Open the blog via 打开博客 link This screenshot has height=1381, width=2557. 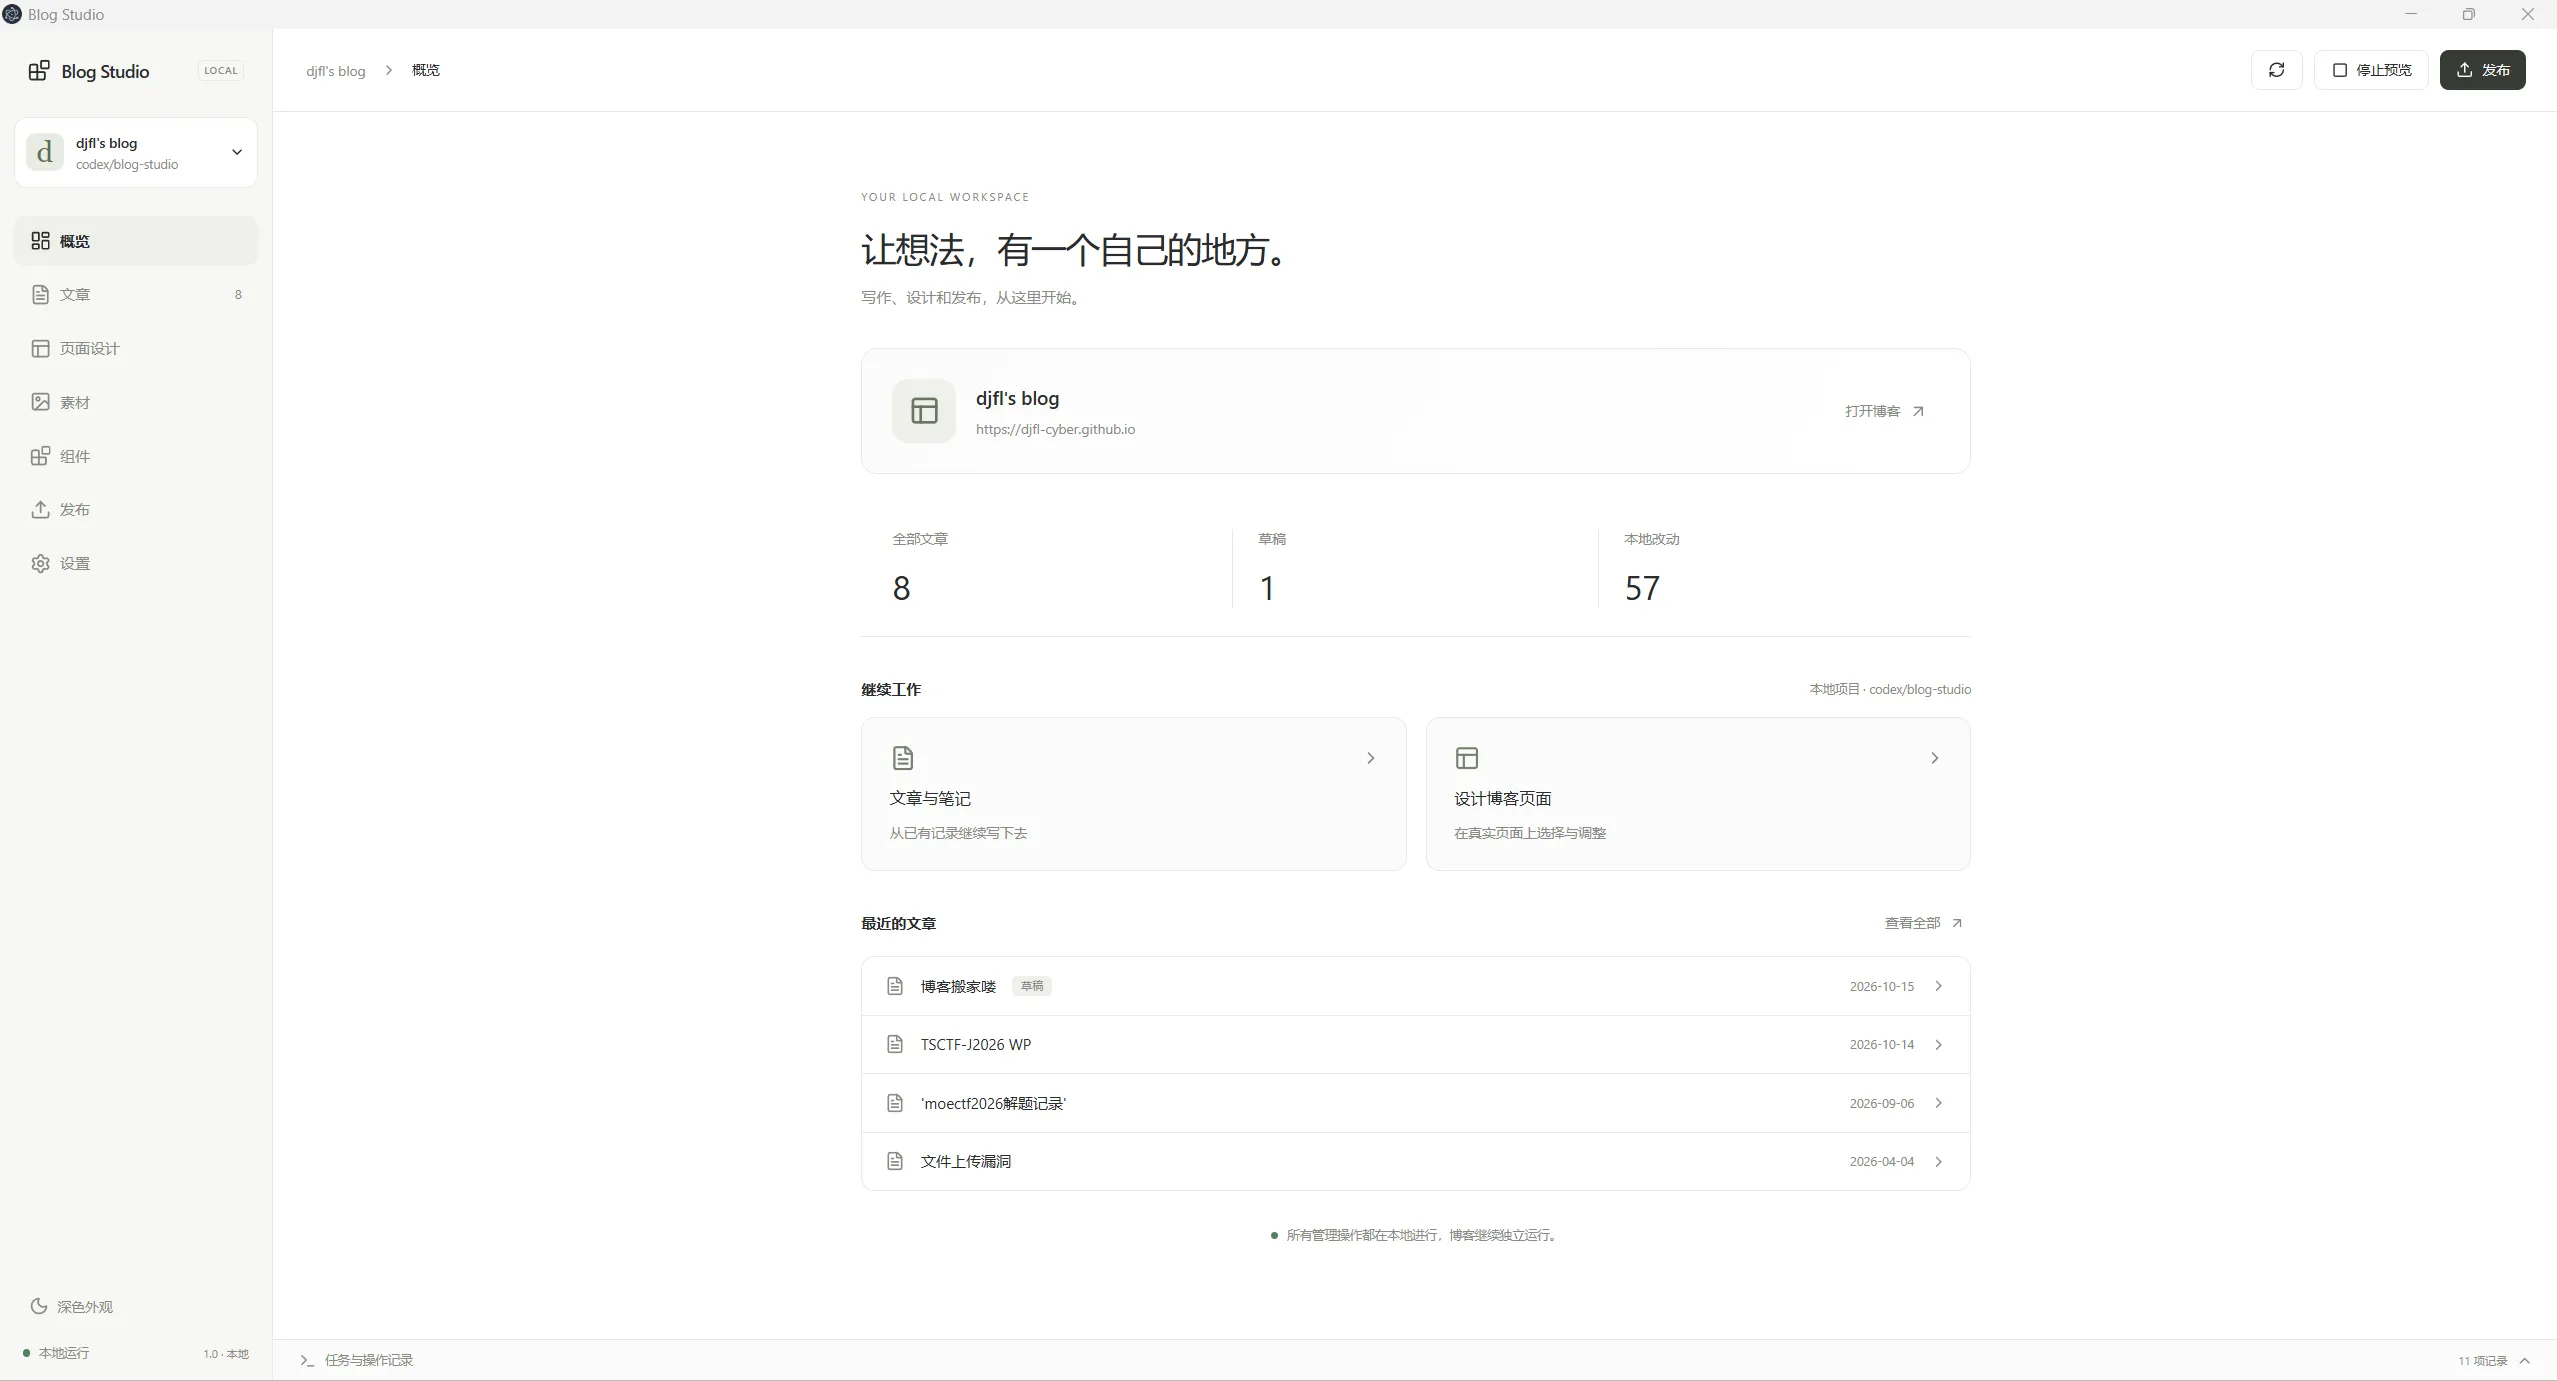[1884, 411]
